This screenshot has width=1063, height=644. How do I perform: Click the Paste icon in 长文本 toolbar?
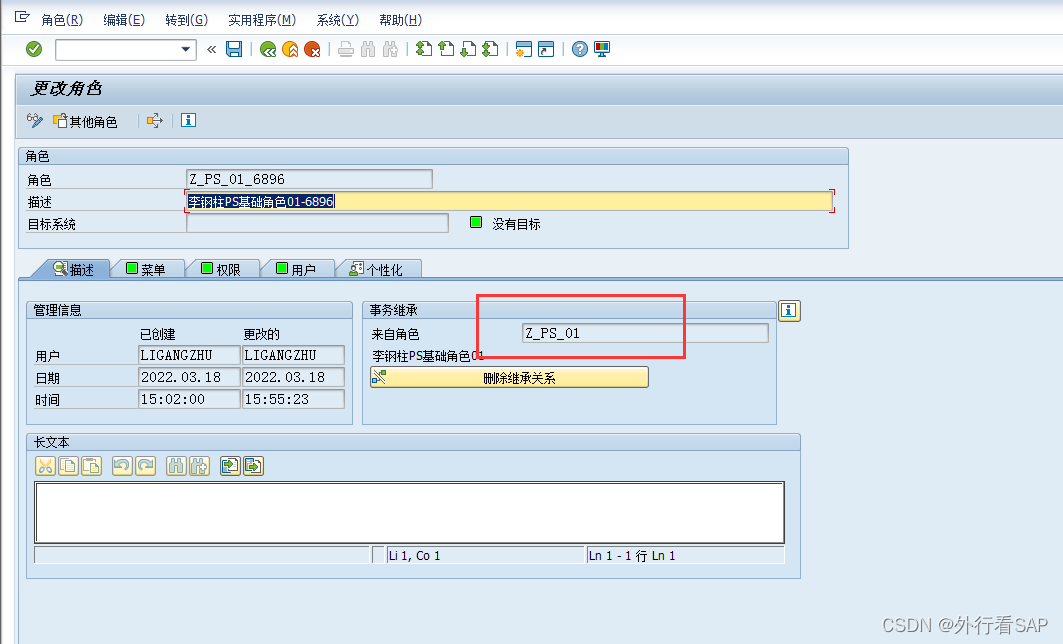(x=92, y=466)
